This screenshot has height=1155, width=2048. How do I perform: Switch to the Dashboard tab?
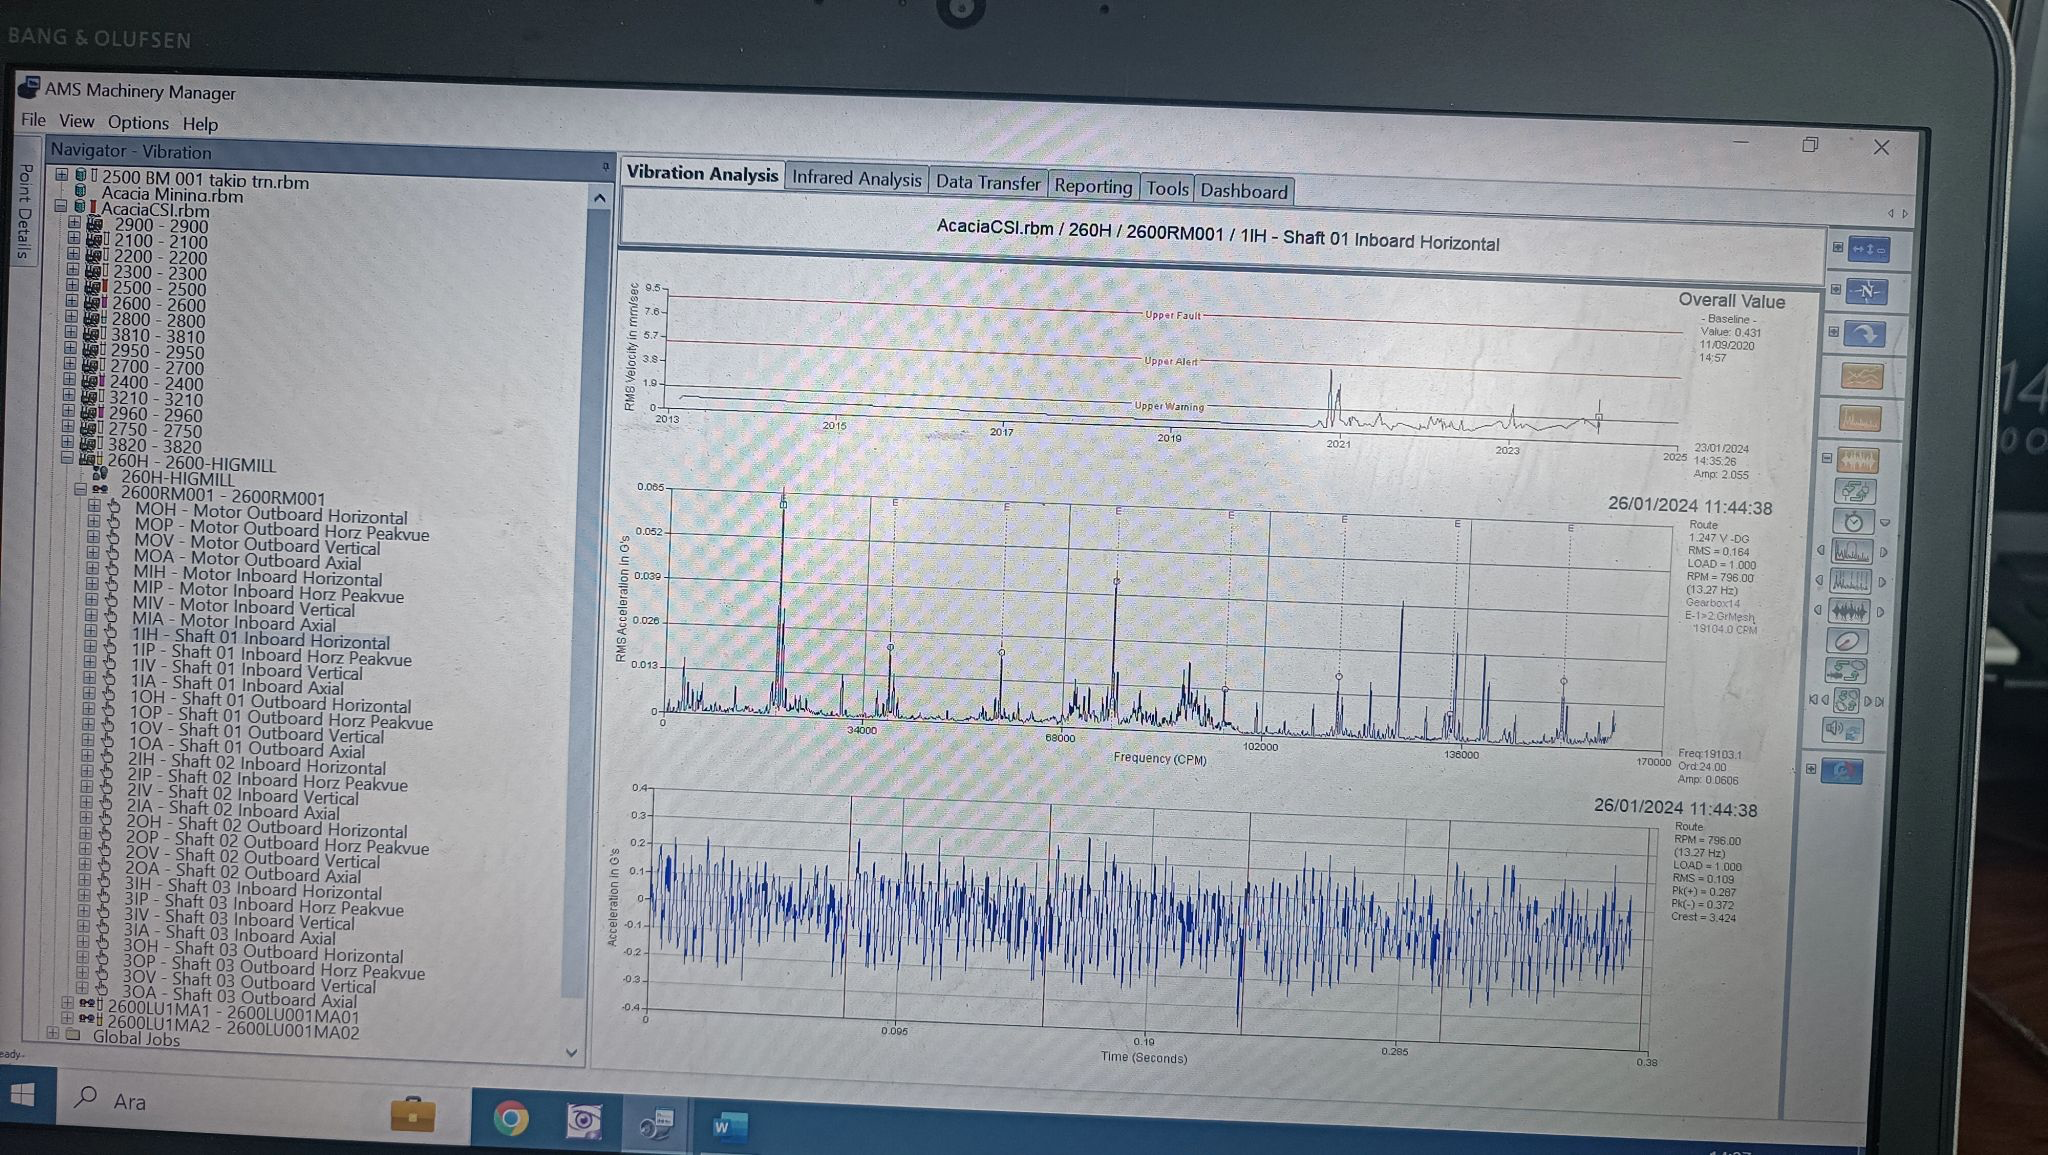click(x=1244, y=191)
